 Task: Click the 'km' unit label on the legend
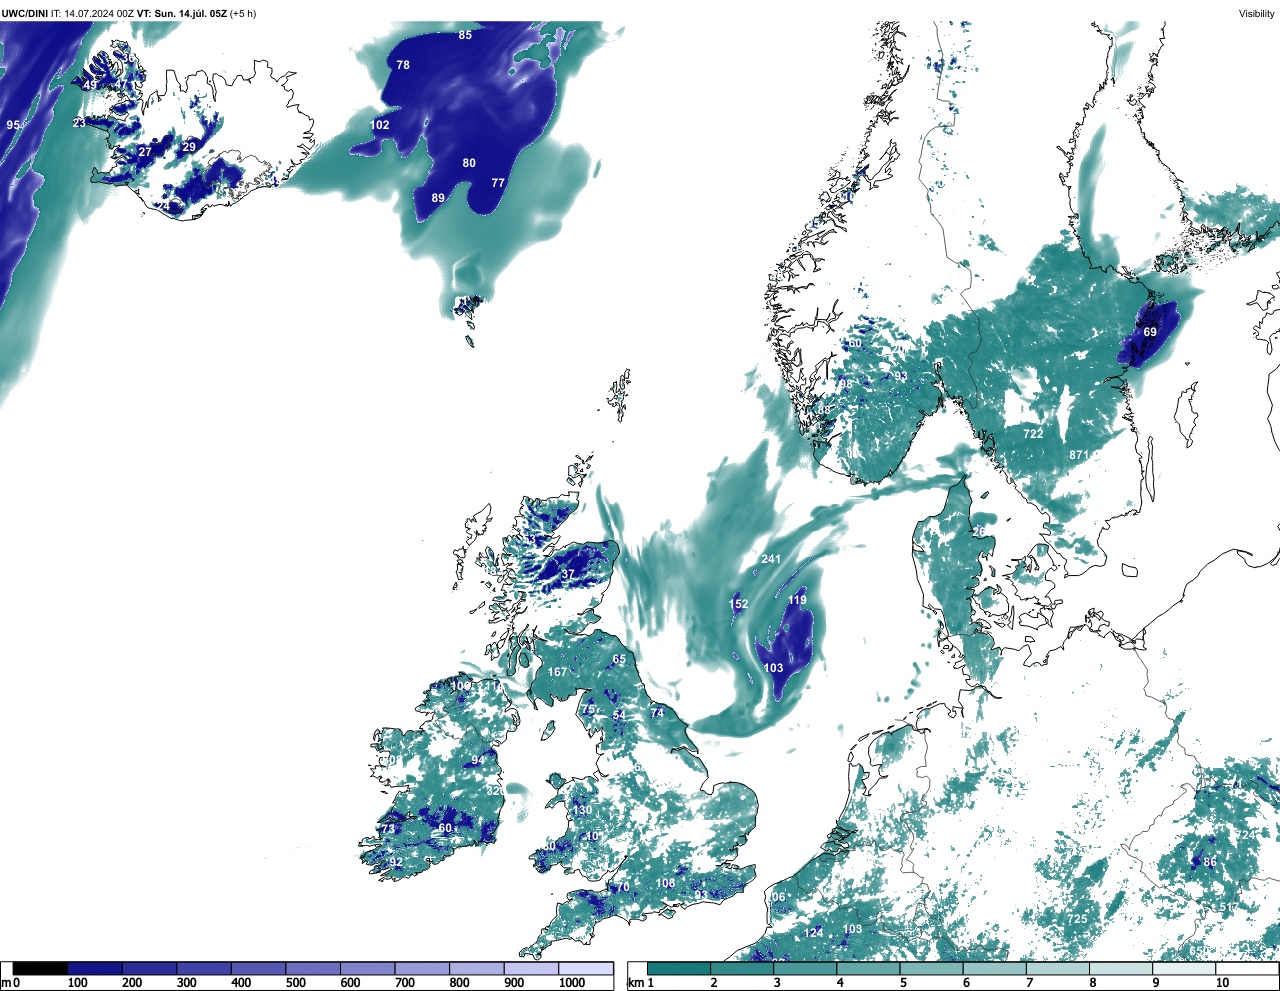pos(634,983)
